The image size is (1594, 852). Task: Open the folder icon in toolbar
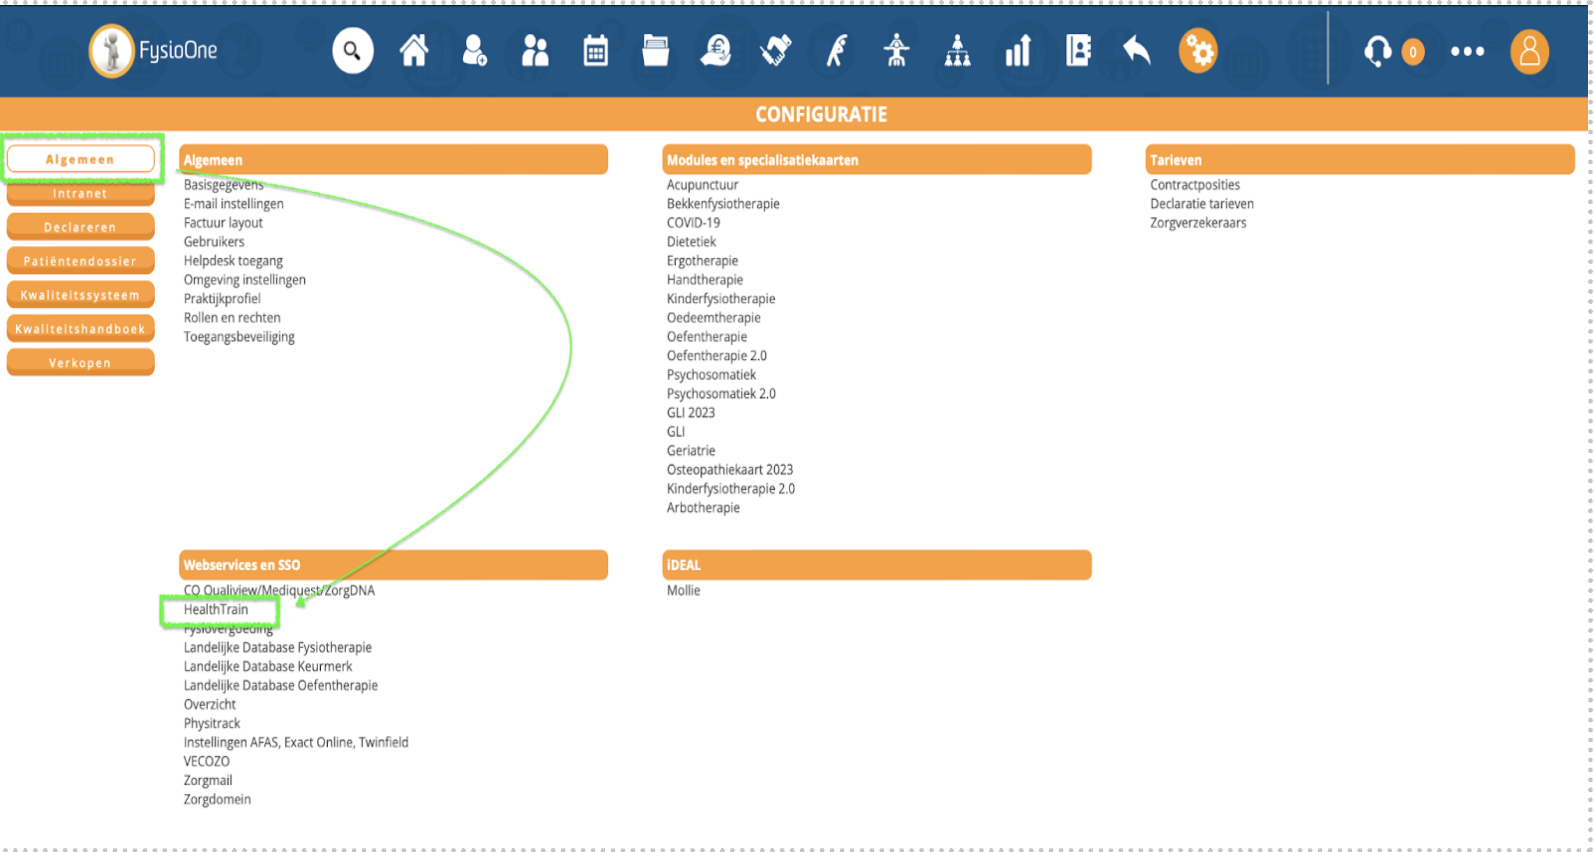[655, 51]
